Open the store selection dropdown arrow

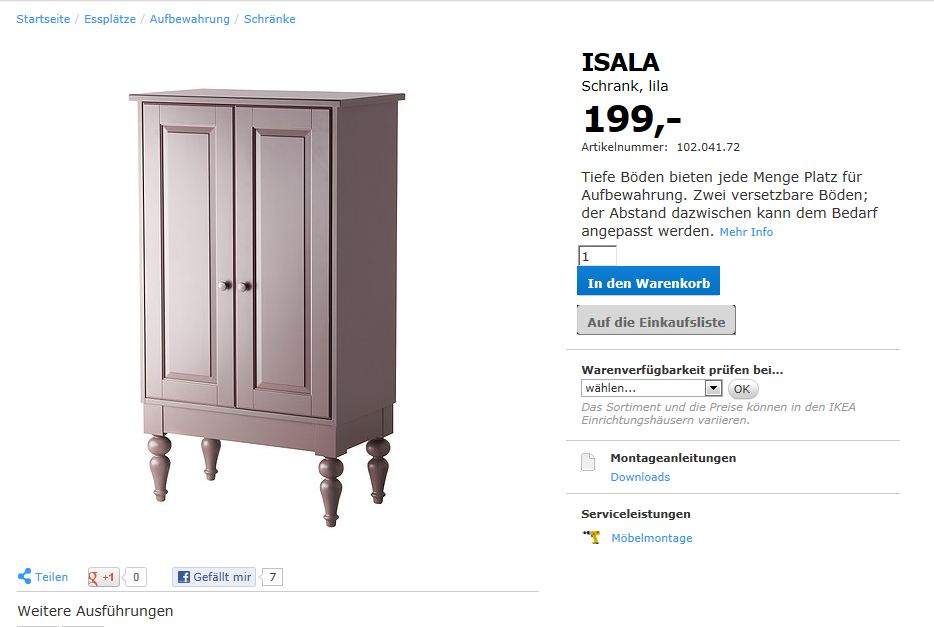(713, 388)
